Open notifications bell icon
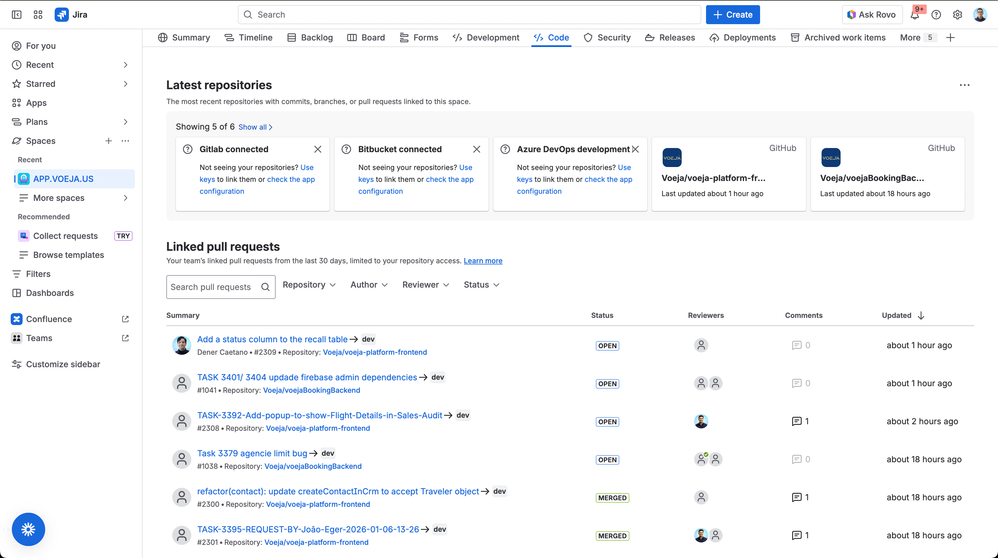The width and height of the screenshot is (998, 558). point(915,15)
